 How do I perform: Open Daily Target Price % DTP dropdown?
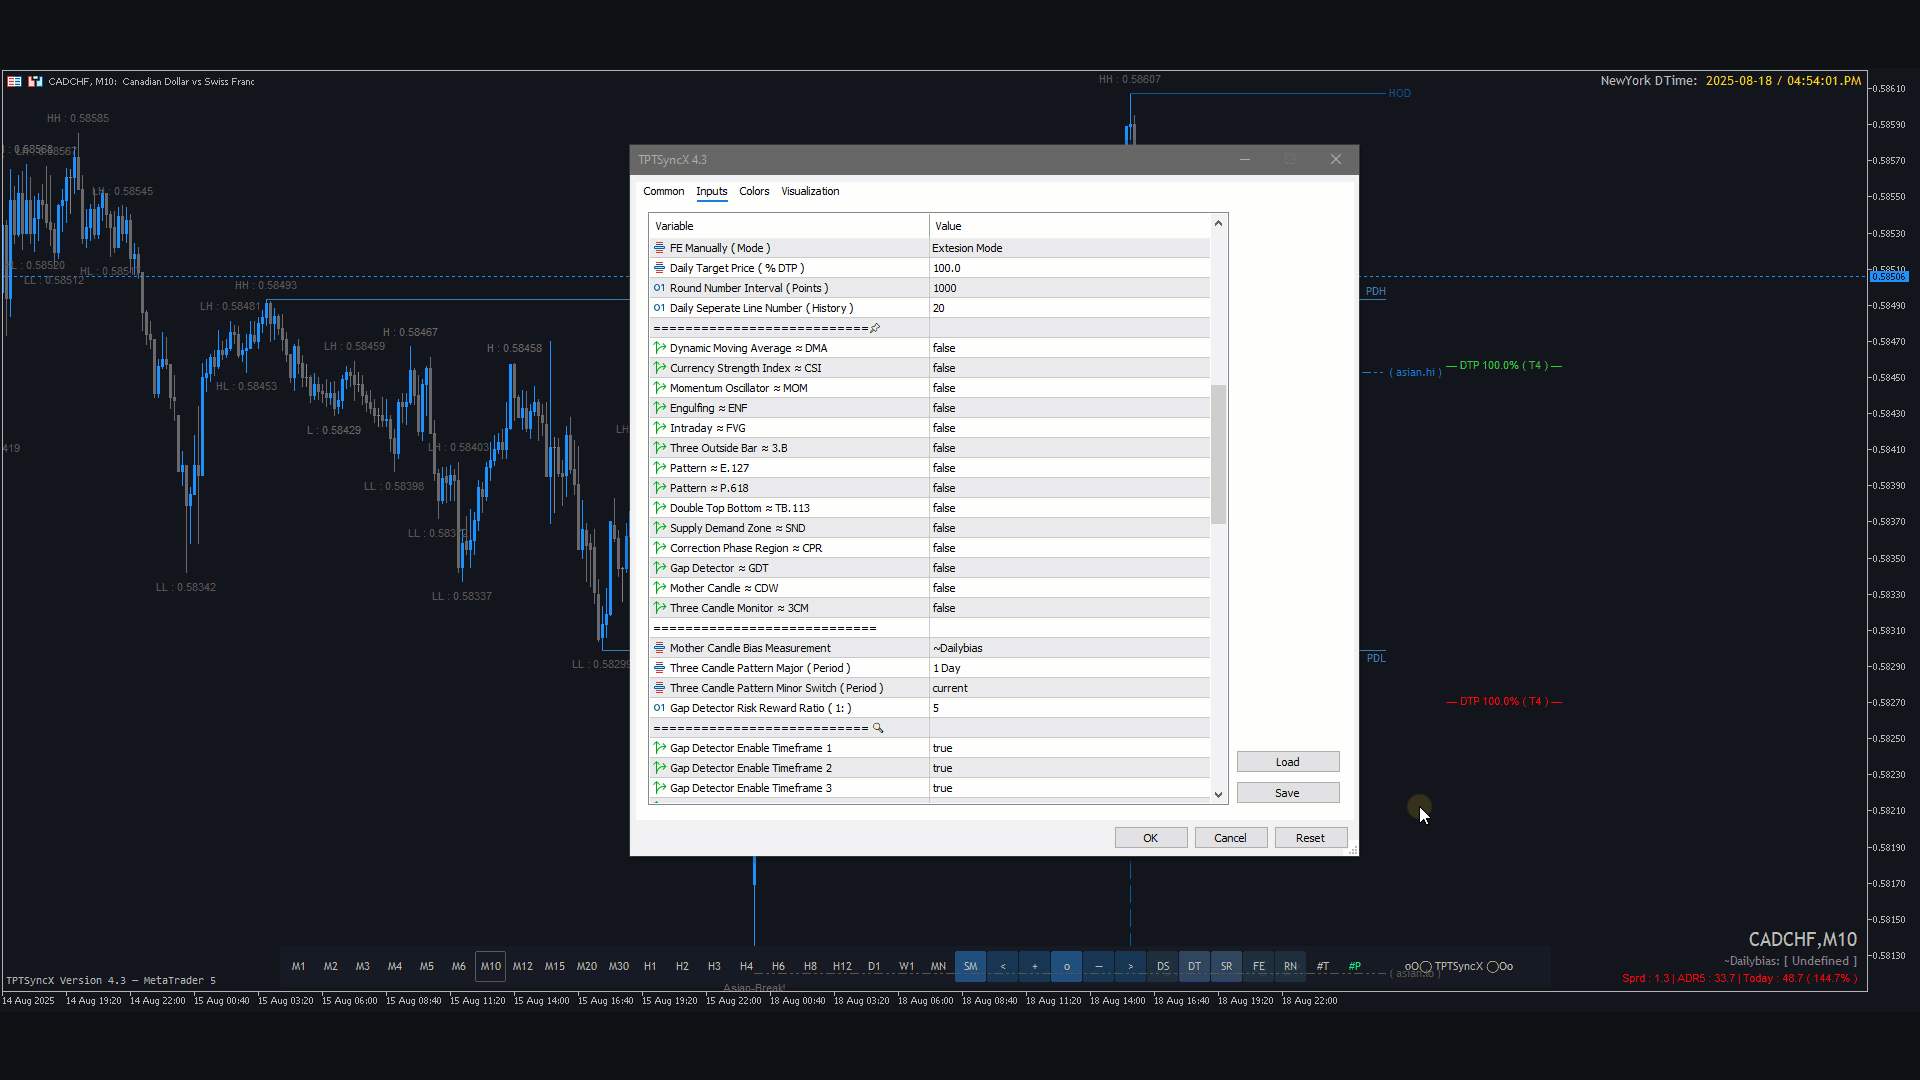1069,268
